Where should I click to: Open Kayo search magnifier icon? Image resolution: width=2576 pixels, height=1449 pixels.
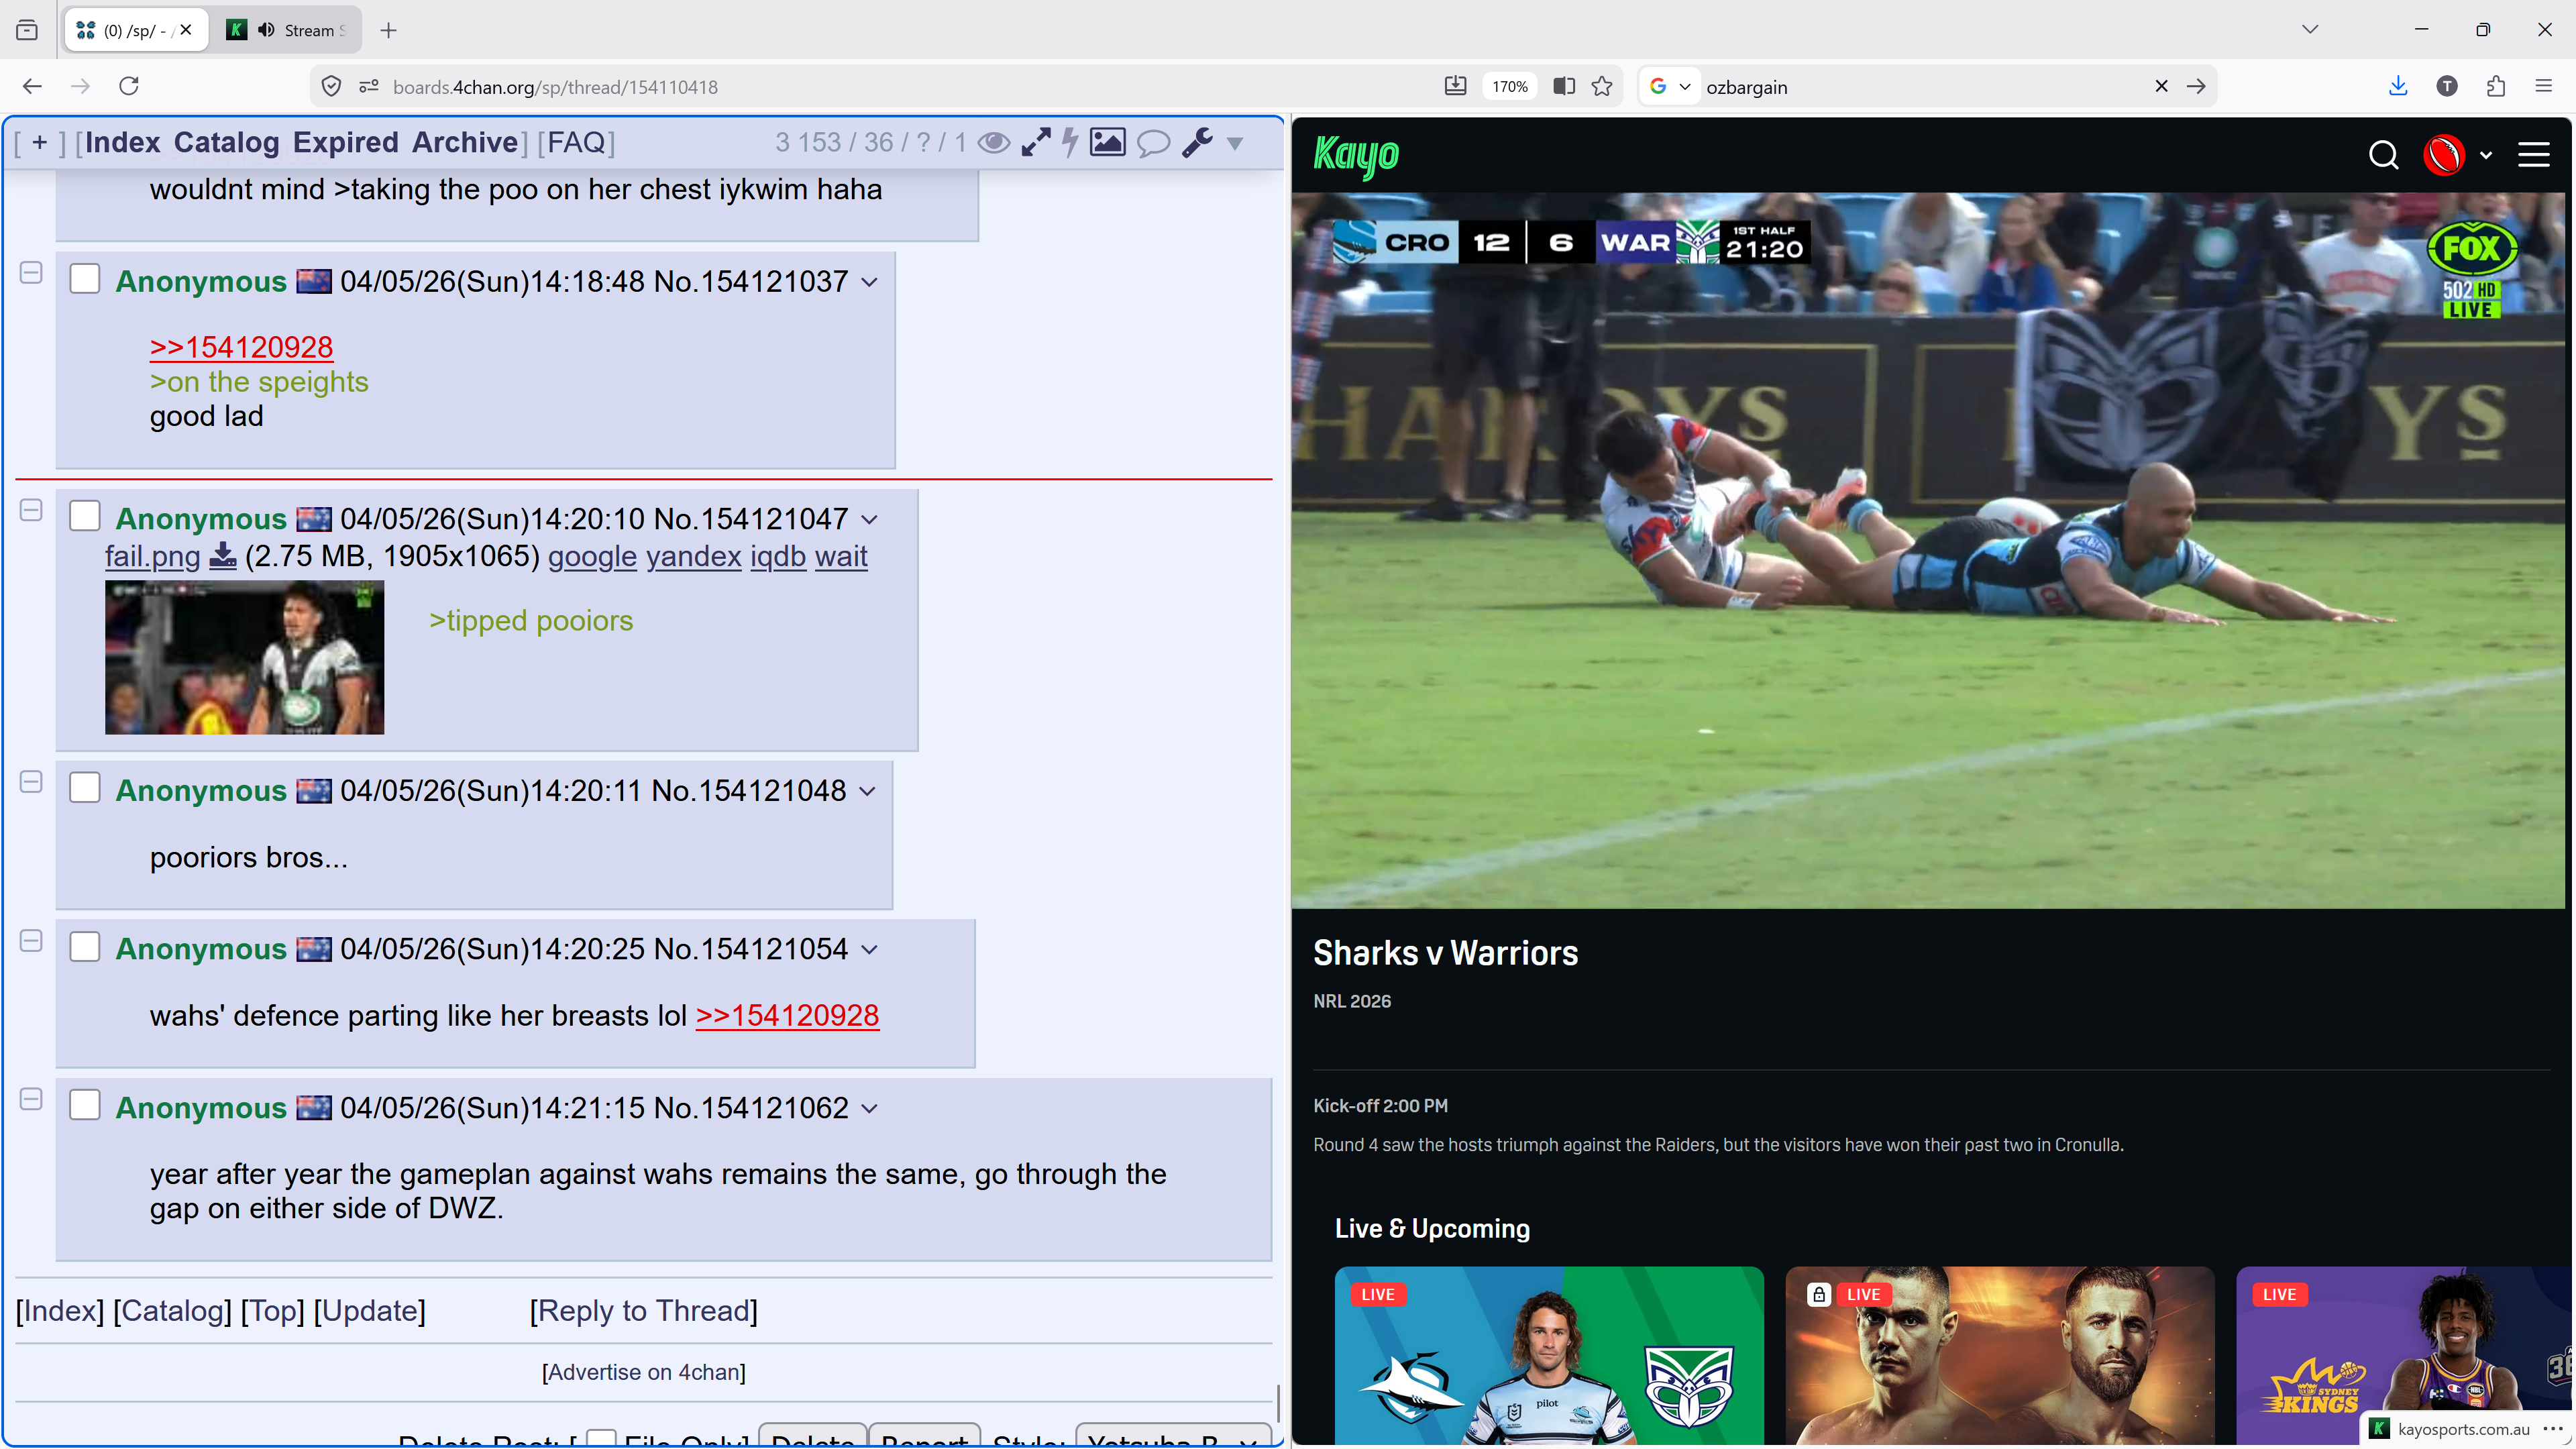2383,155
